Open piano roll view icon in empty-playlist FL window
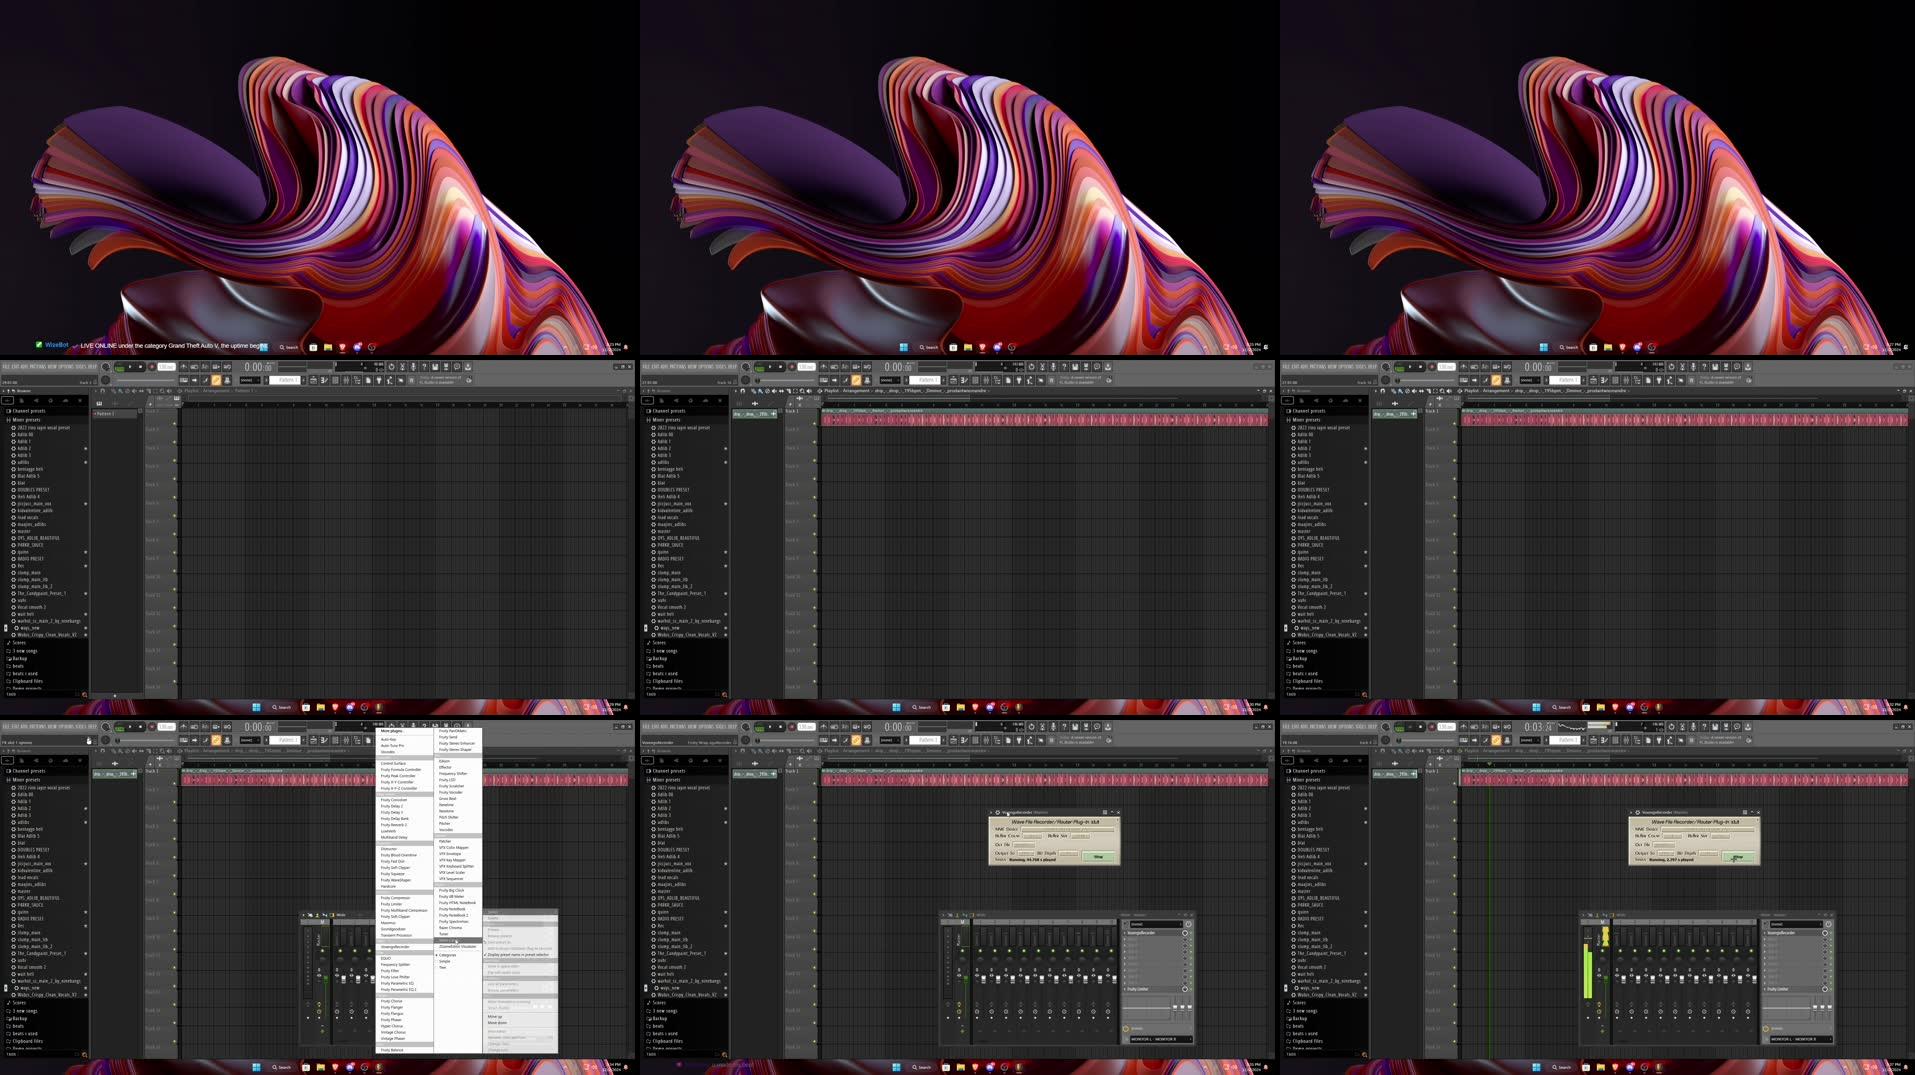 [323, 380]
